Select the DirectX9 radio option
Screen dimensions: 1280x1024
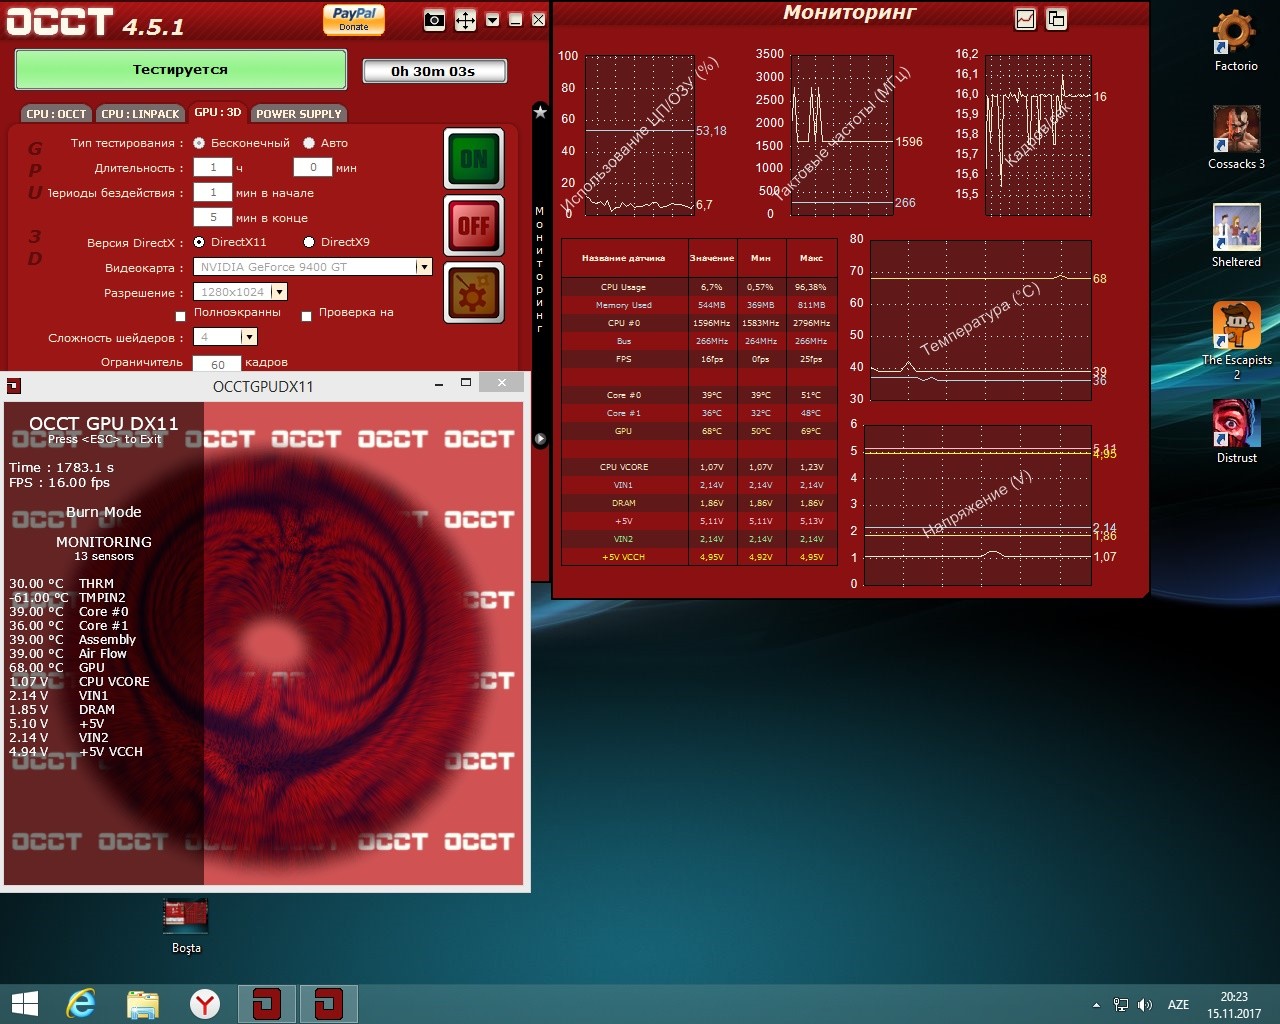(309, 242)
